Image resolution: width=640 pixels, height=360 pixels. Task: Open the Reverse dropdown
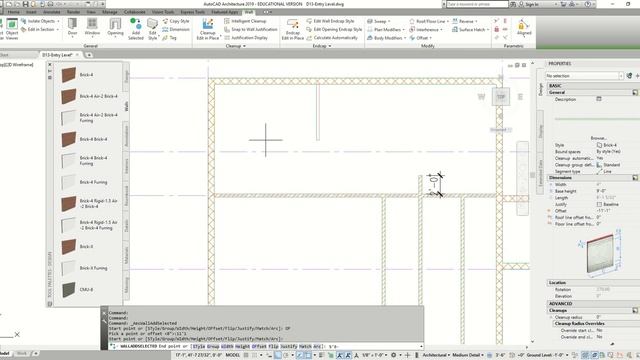pyautogui.click(x=465, y=21)
